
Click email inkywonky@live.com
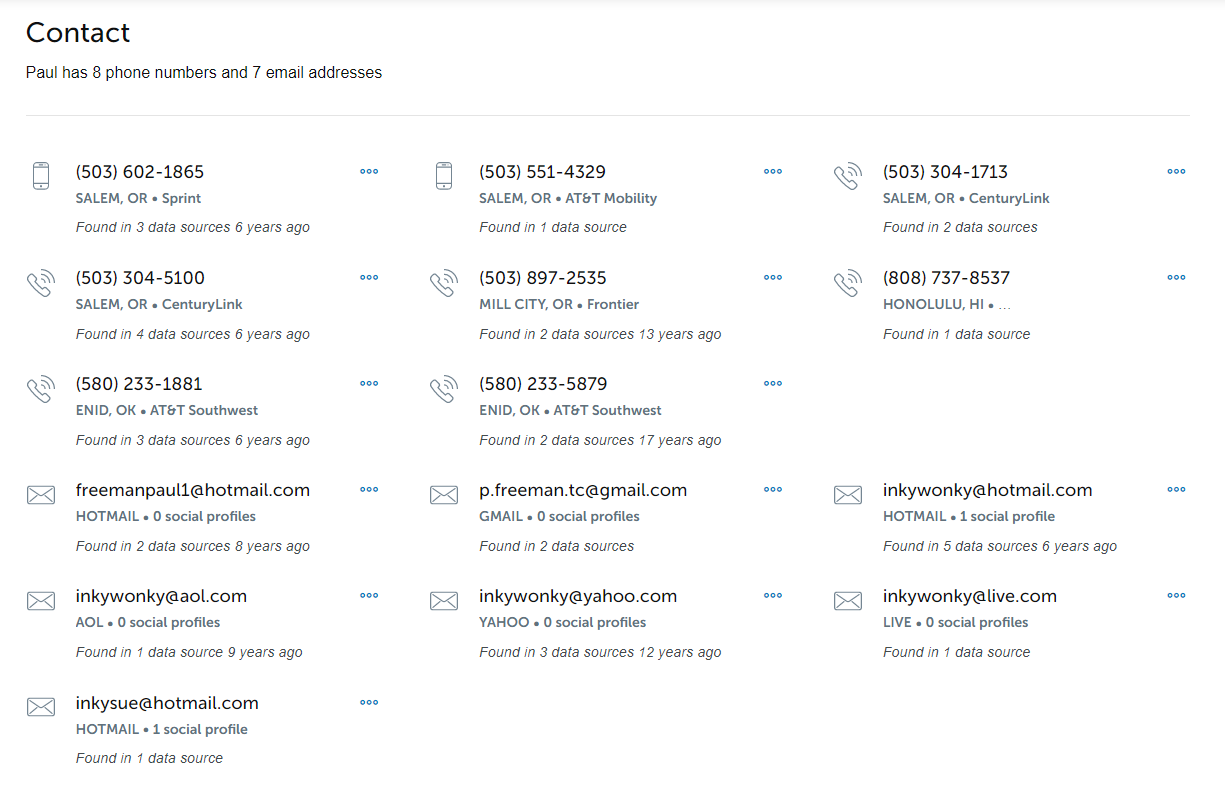(970, 596)
